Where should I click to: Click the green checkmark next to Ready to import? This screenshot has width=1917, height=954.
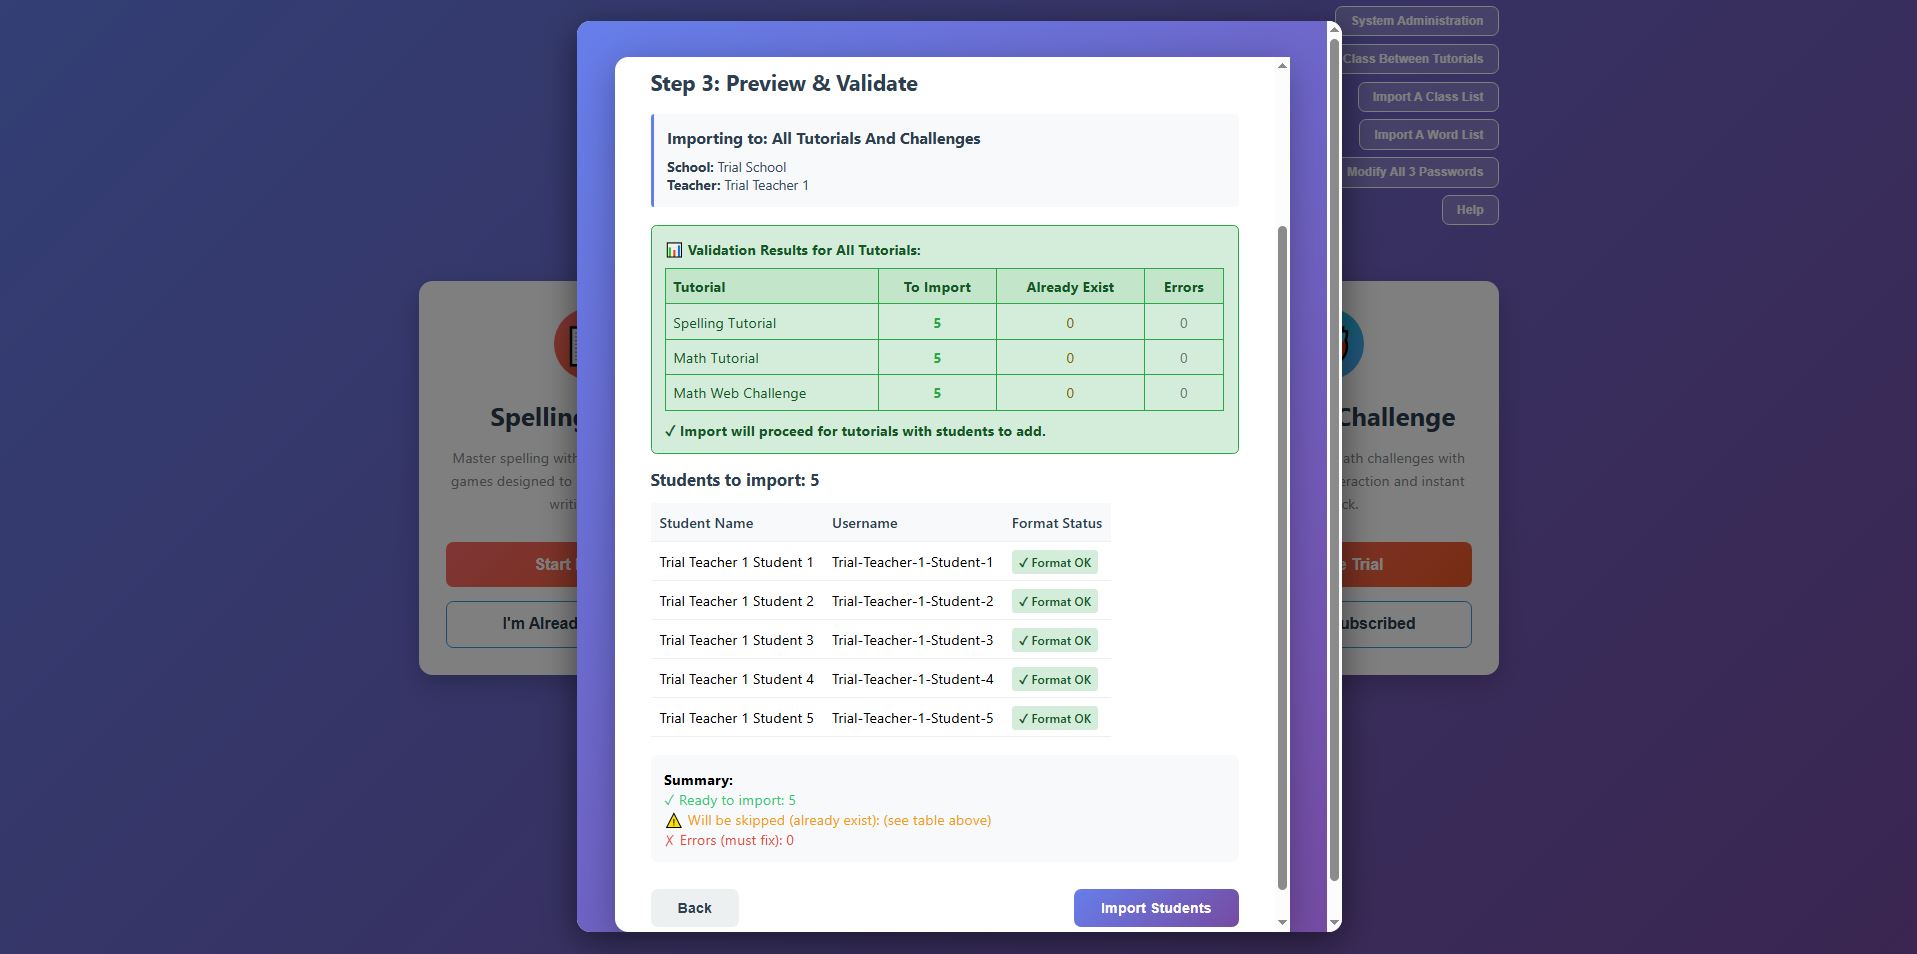pos(668,800)
